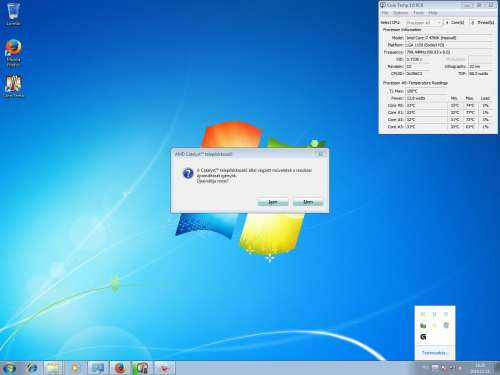Click the Core #0 Max temperature cell
Image resolution: width=500 pixels, height=375 pixels.
point(470,105)
